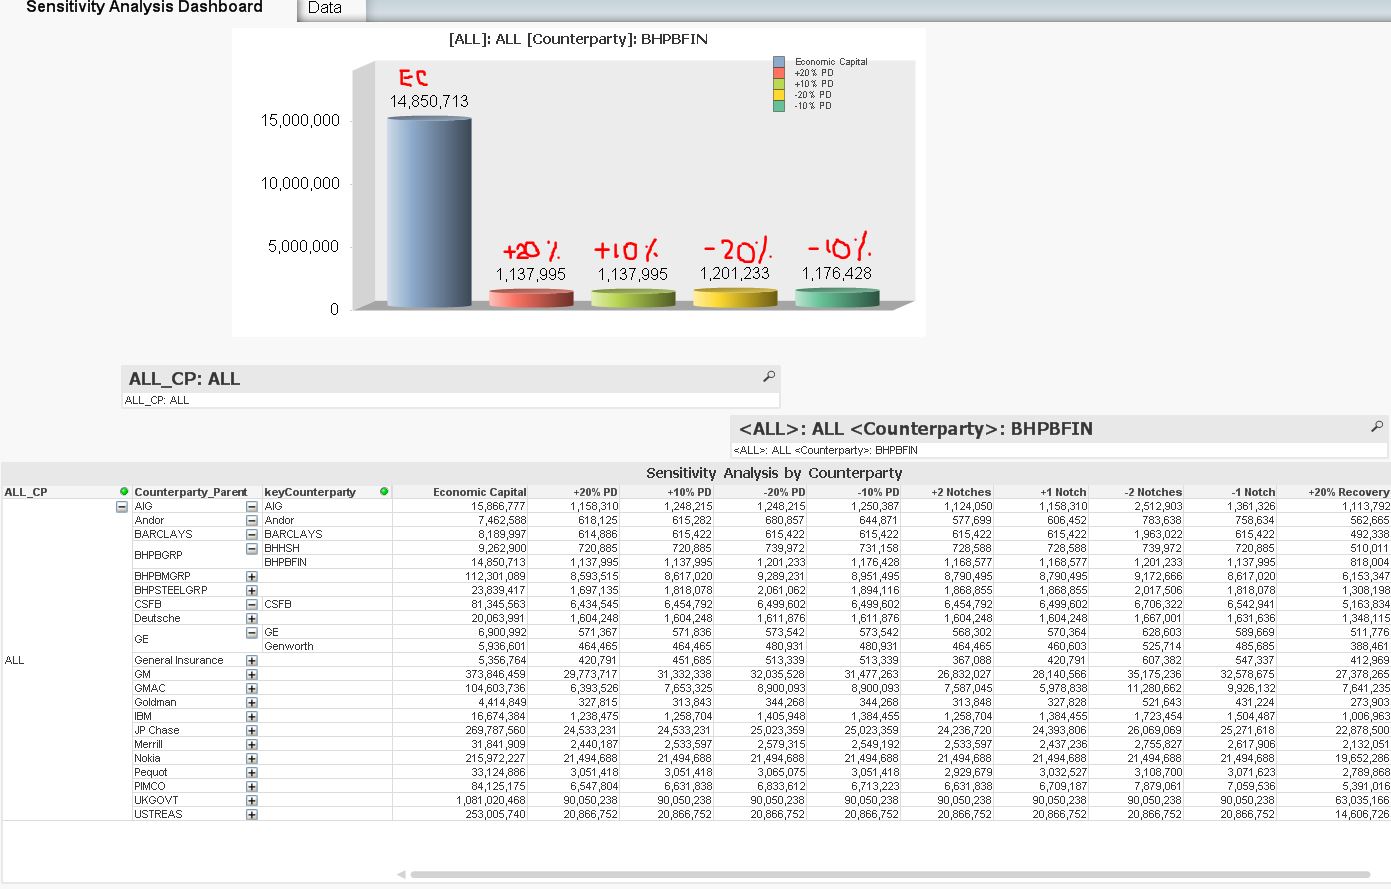This screenshot has width=1391, height=889.
Task: Click the Economic Capital legend color swatch
Action: tap(779, 62)
